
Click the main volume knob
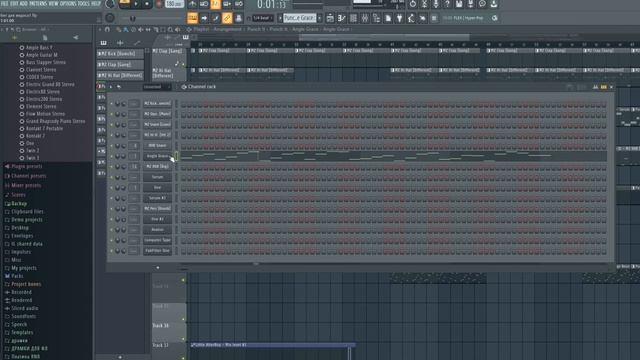click(110, 4)
